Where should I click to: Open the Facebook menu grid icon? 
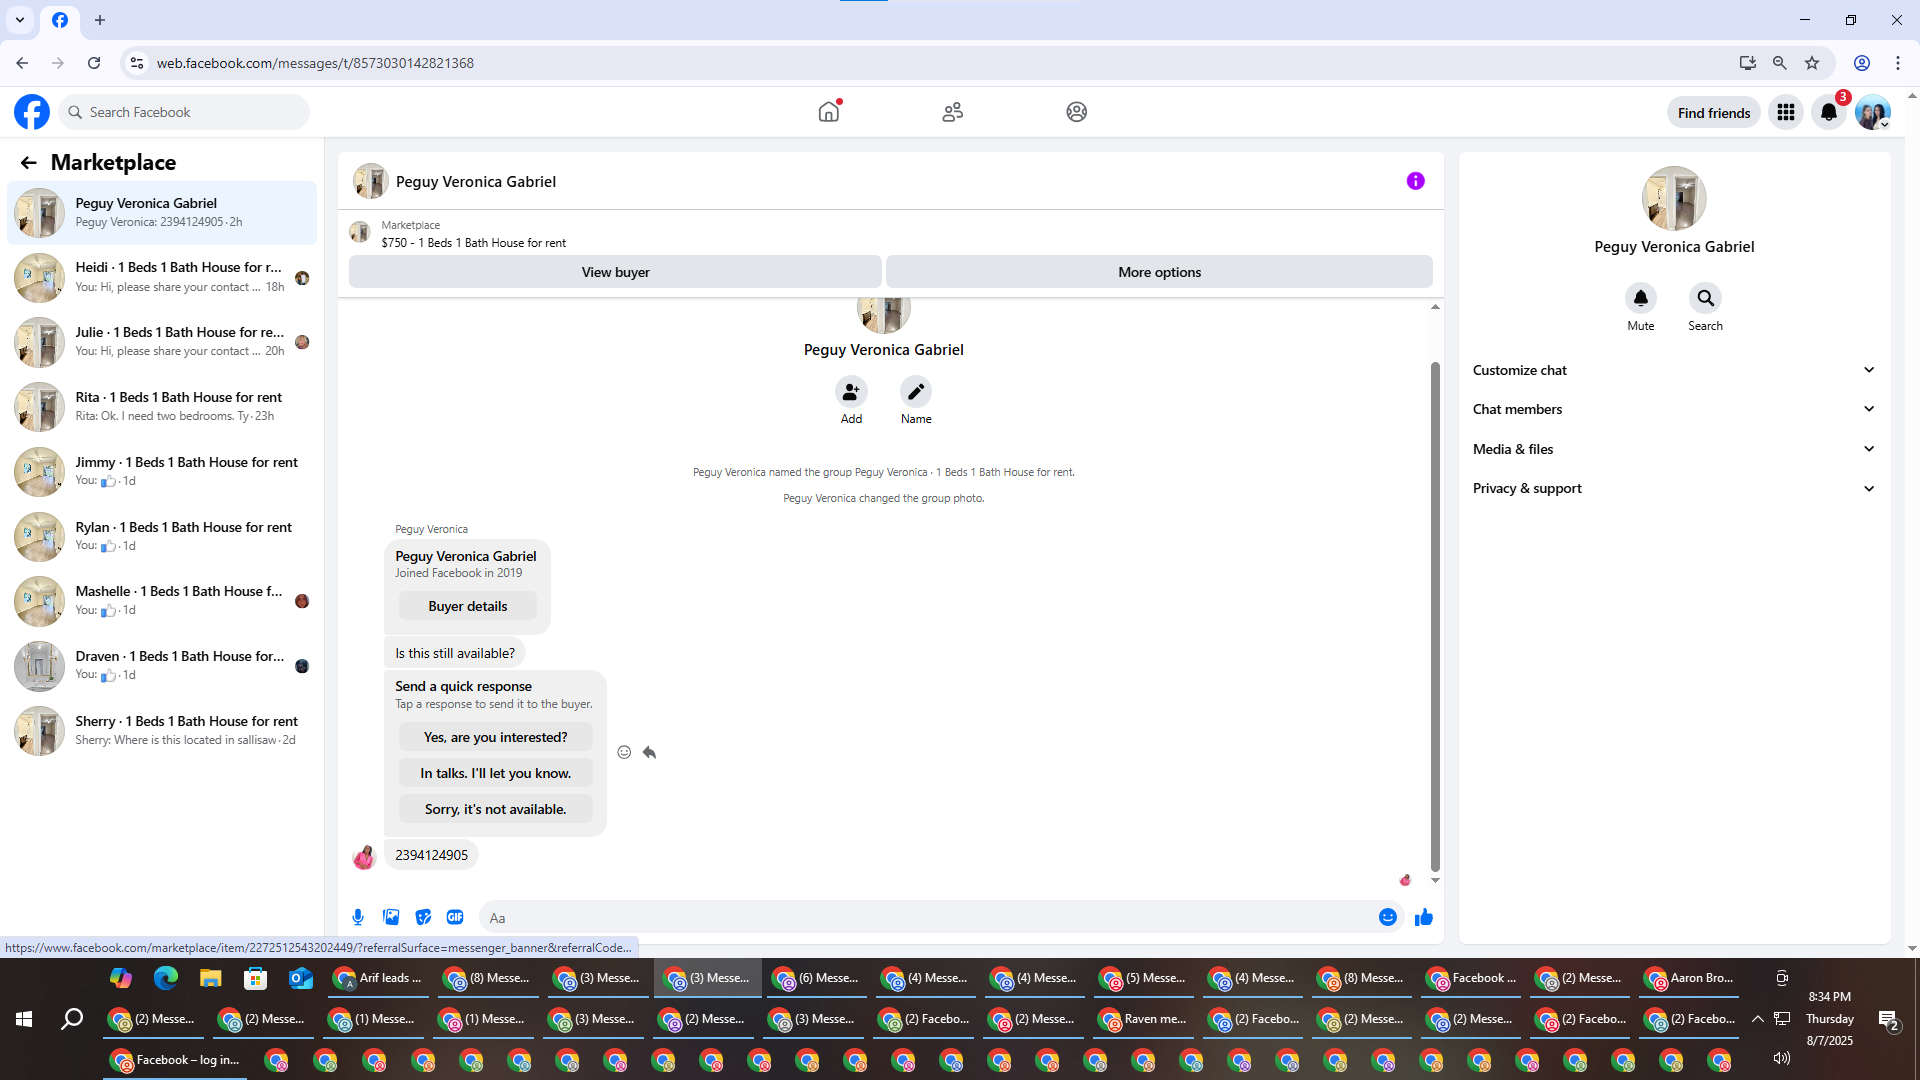click(x=1786, y=112)
